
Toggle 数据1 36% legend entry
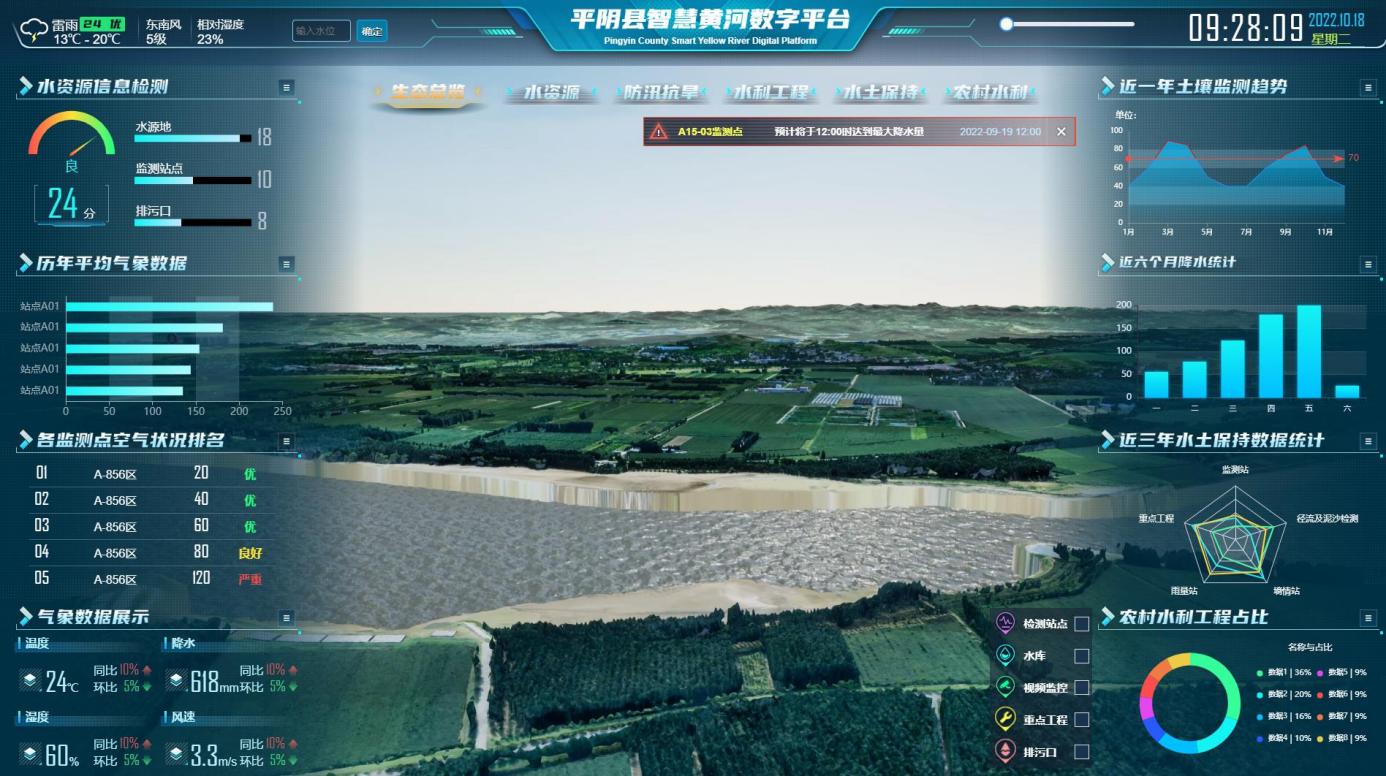tap(1283, 672)
